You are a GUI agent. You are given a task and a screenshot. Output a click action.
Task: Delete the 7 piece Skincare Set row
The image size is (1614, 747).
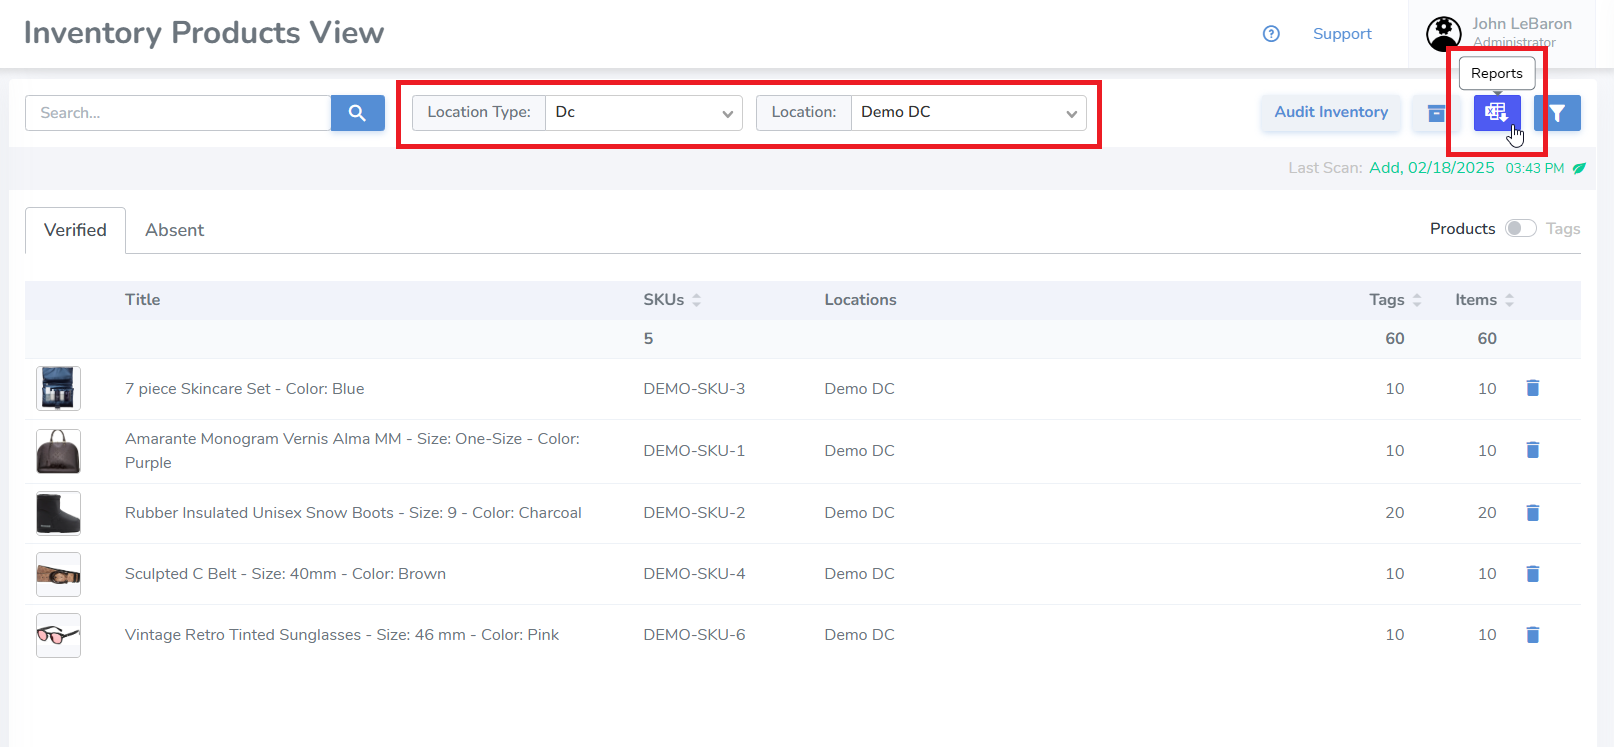(x=1532, y=388)
